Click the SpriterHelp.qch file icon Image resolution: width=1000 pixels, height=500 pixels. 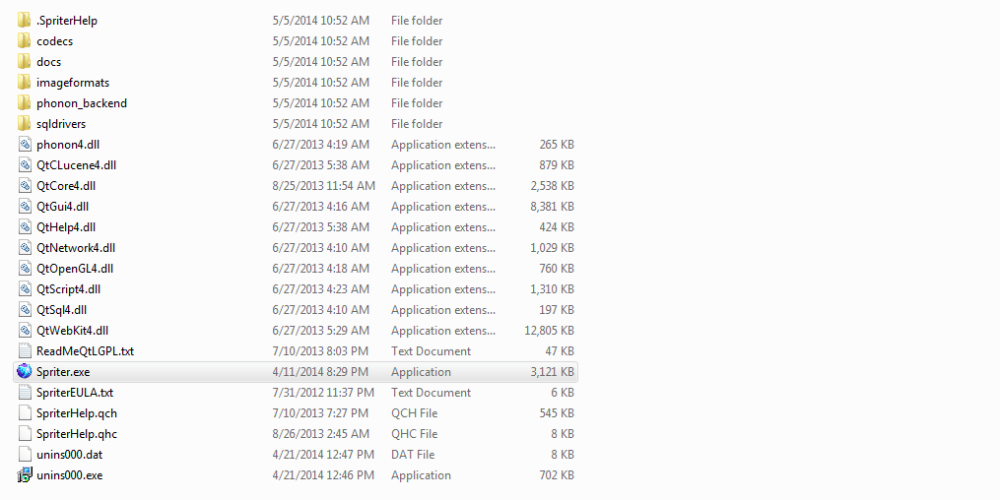click(24, 413)
